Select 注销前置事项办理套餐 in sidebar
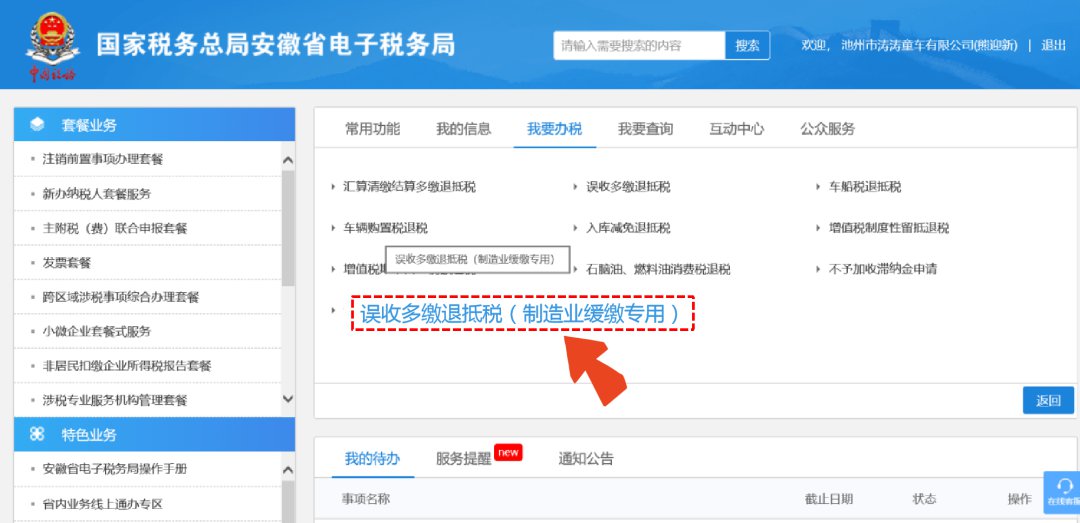 (103, 159)
